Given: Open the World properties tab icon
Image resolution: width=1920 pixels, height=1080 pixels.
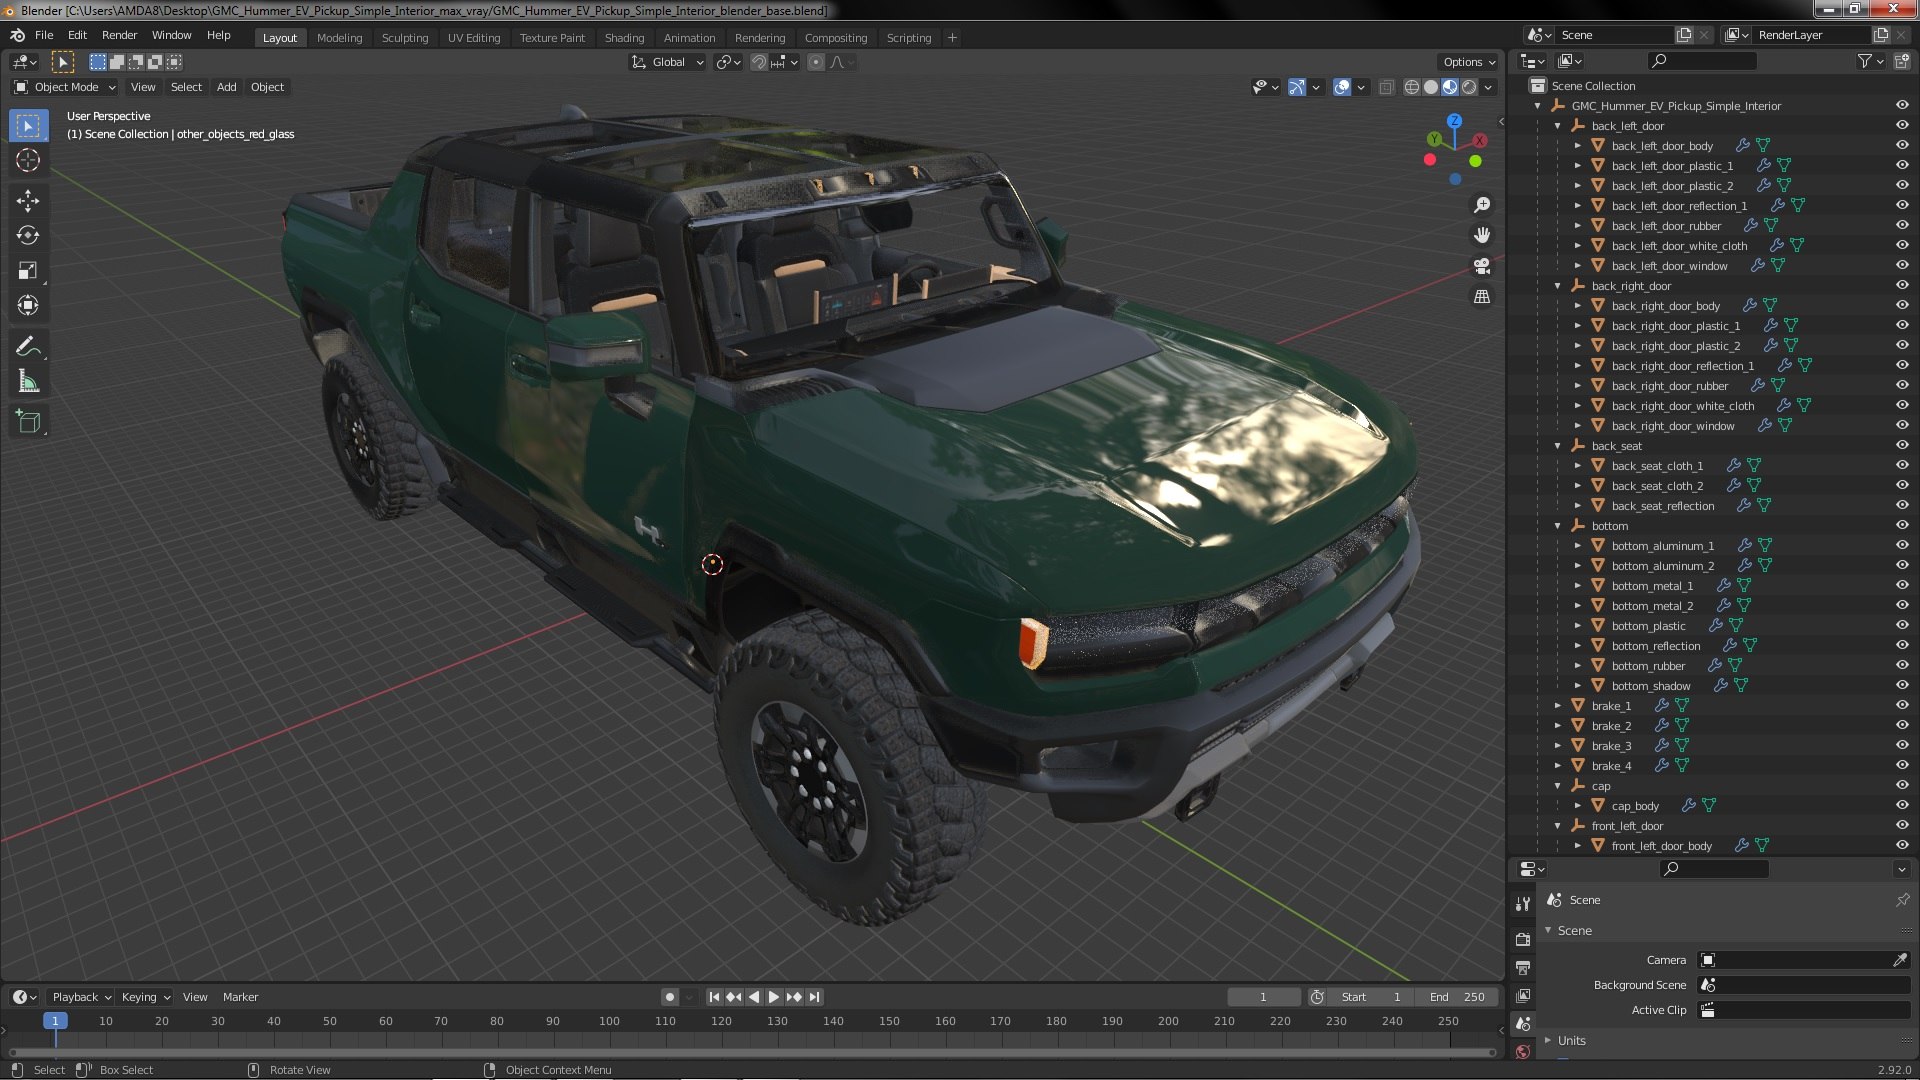Looking at the screenshot, I should [x=1523, y=1052].
